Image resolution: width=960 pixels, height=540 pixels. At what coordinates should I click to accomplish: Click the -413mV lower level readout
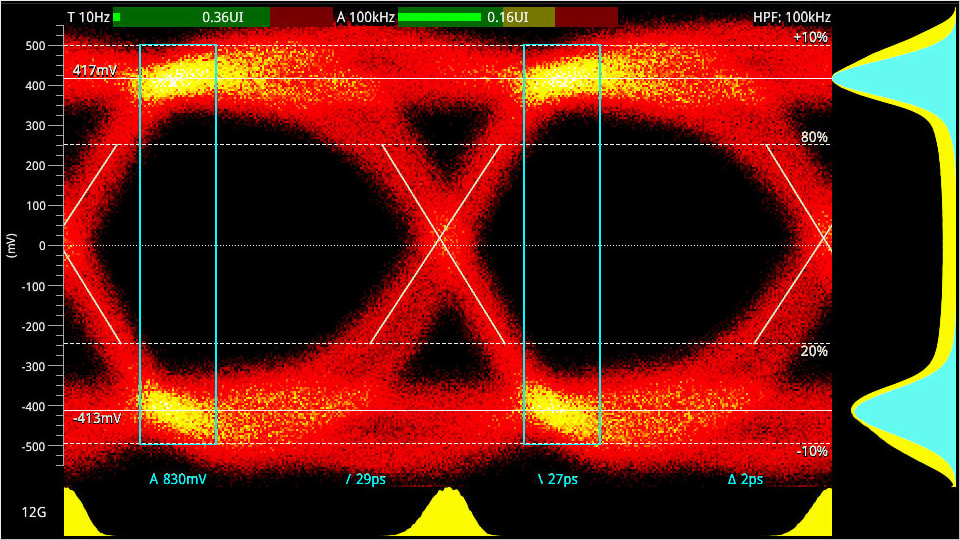(x=97, y=419)
